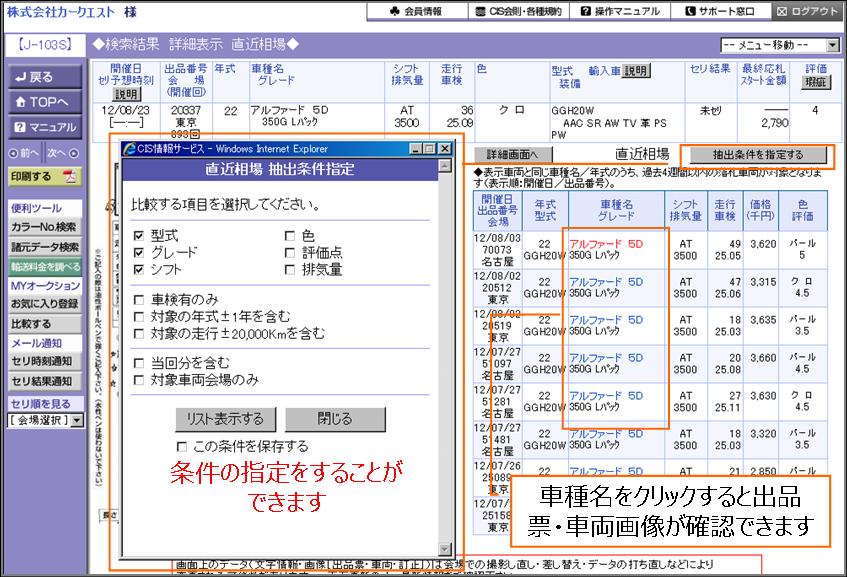Click お気に入り登録 in sidebar
Screen dimensions: 847x577
45,304
